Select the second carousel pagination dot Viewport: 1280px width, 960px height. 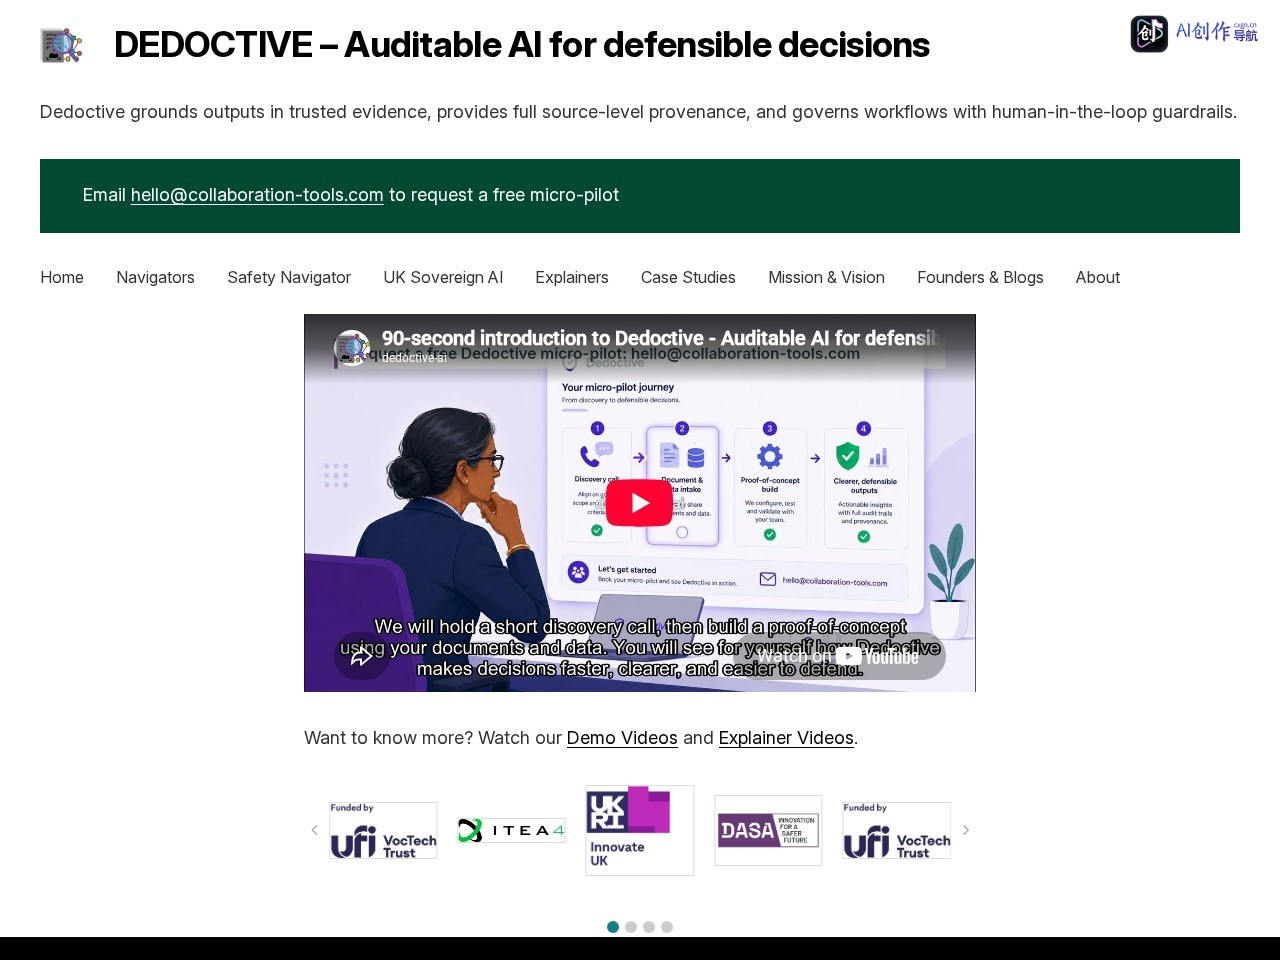[x=631, y=927]
